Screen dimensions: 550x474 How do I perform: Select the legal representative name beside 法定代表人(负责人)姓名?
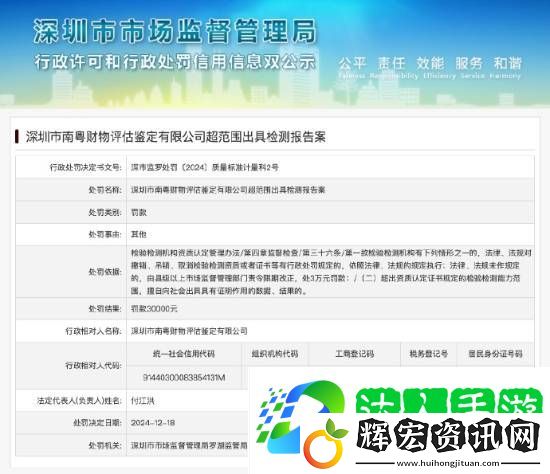point(142,400)
